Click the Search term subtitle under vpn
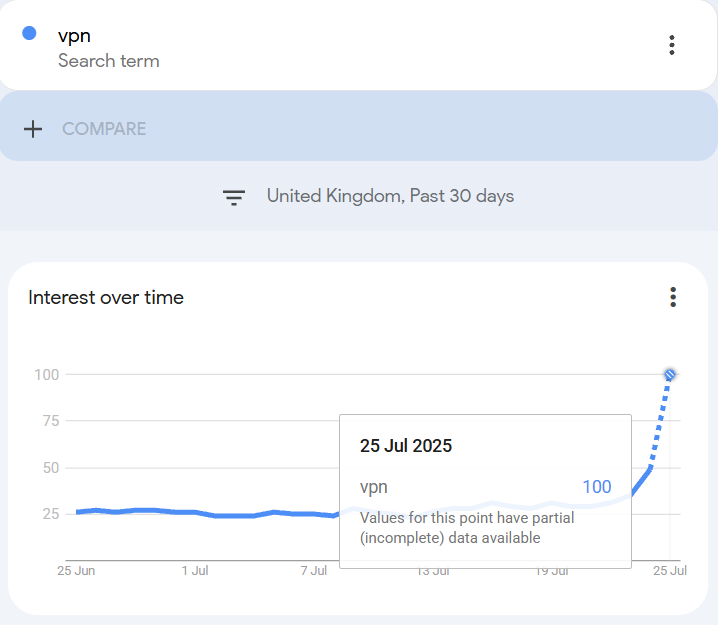This screenshot has height=625, width=718. 109,61
